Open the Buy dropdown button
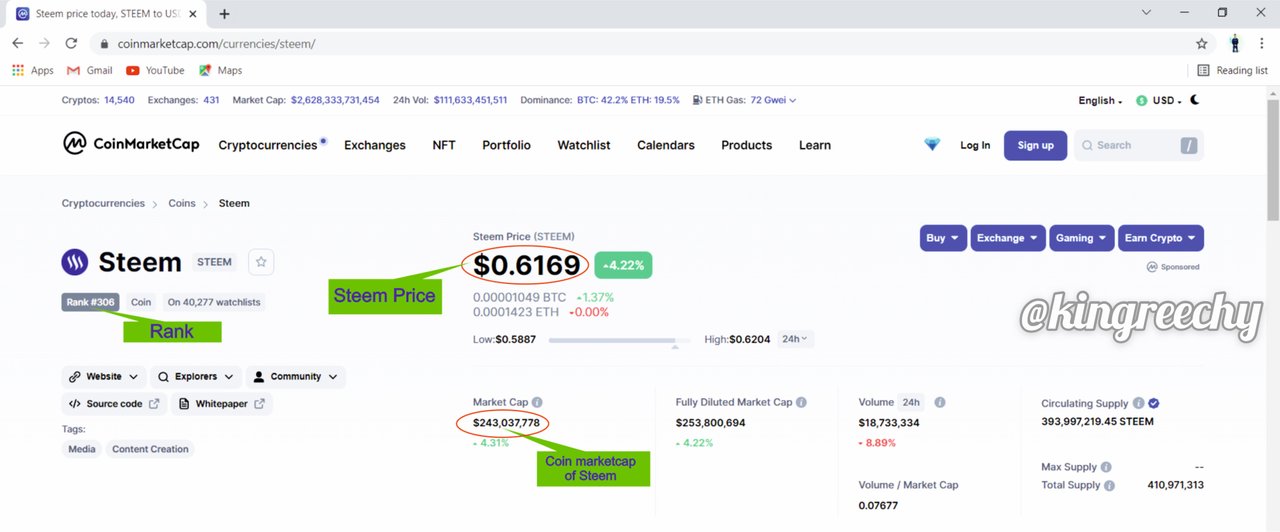The width and height of the screenshot is (1280, 532). point(943,238)
